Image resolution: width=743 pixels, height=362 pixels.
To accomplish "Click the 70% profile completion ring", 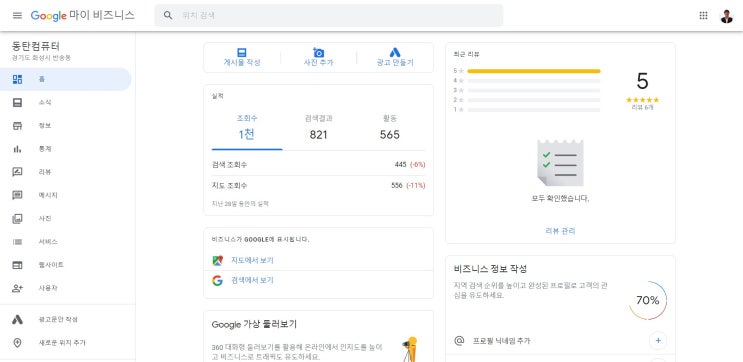I will click(648, 300).
